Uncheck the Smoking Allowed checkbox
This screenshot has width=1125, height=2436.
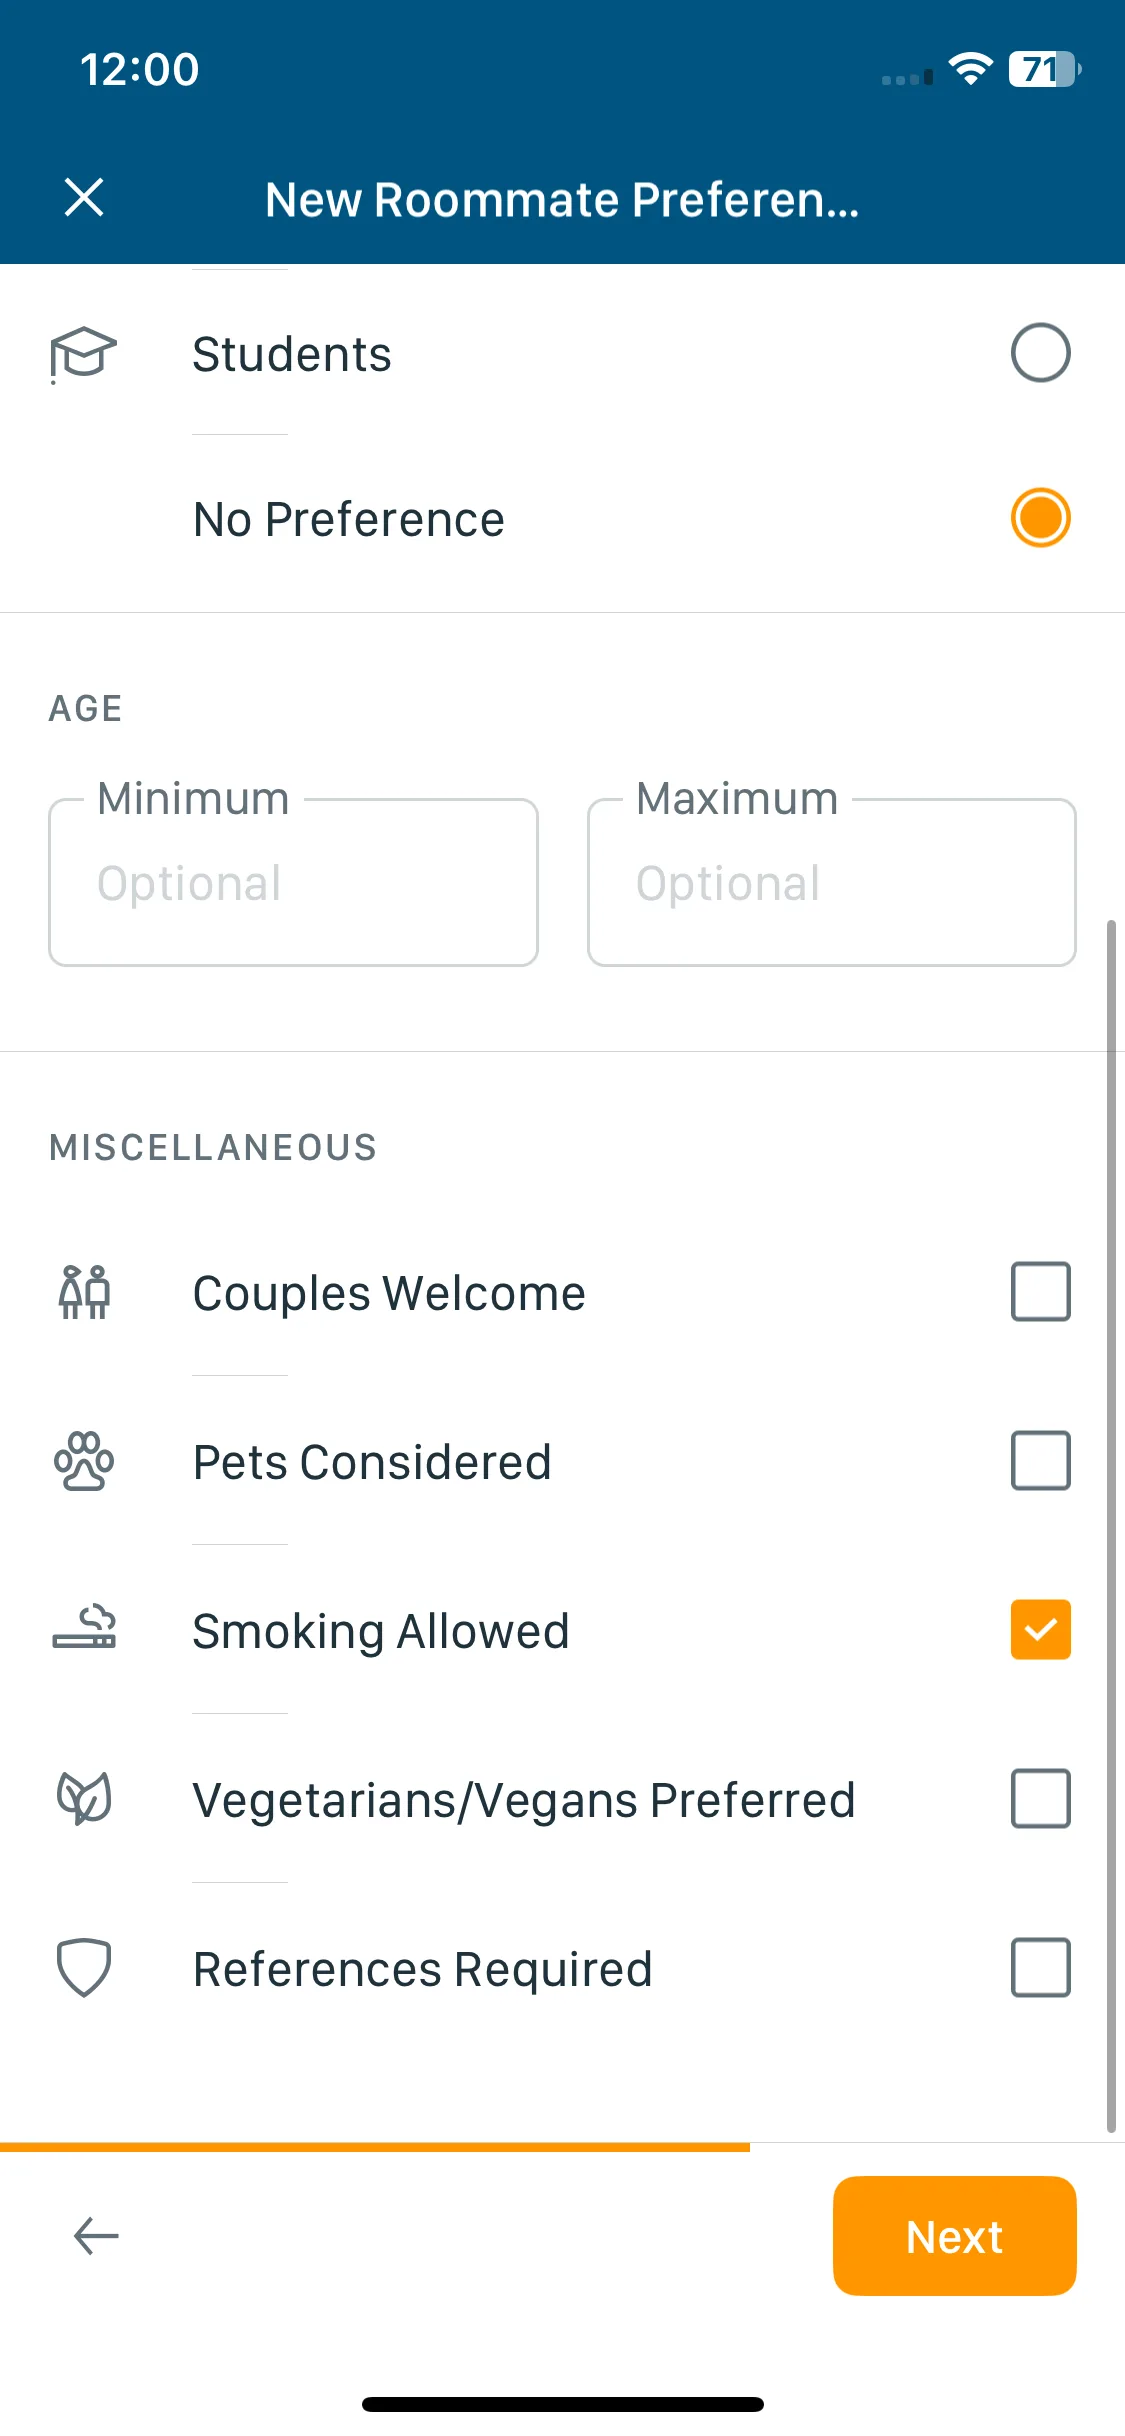click(1040, 1630)
